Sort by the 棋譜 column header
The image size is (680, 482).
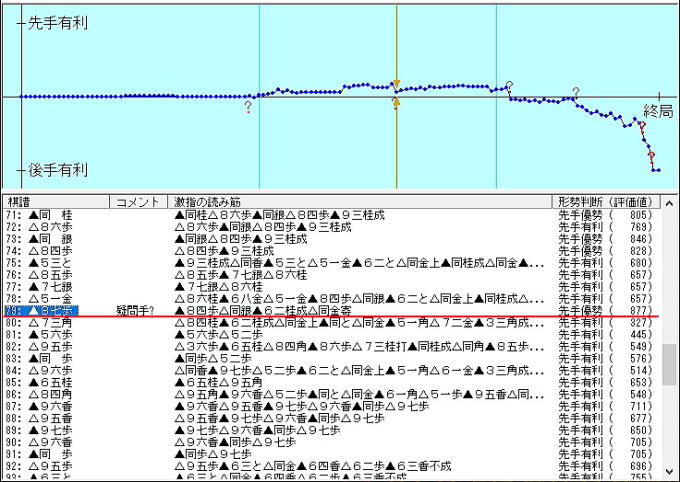[x=56, y=202]
